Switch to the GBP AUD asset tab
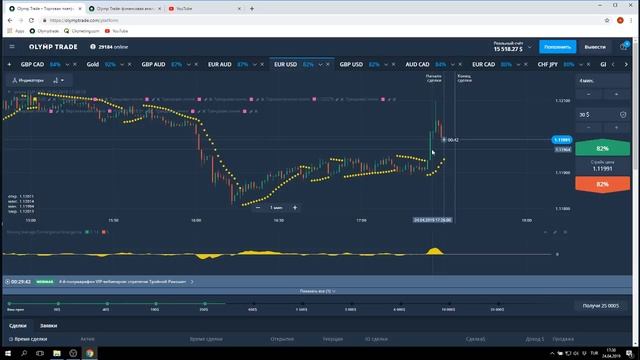This screenshot has width=640, height=360. click(153, 64)
